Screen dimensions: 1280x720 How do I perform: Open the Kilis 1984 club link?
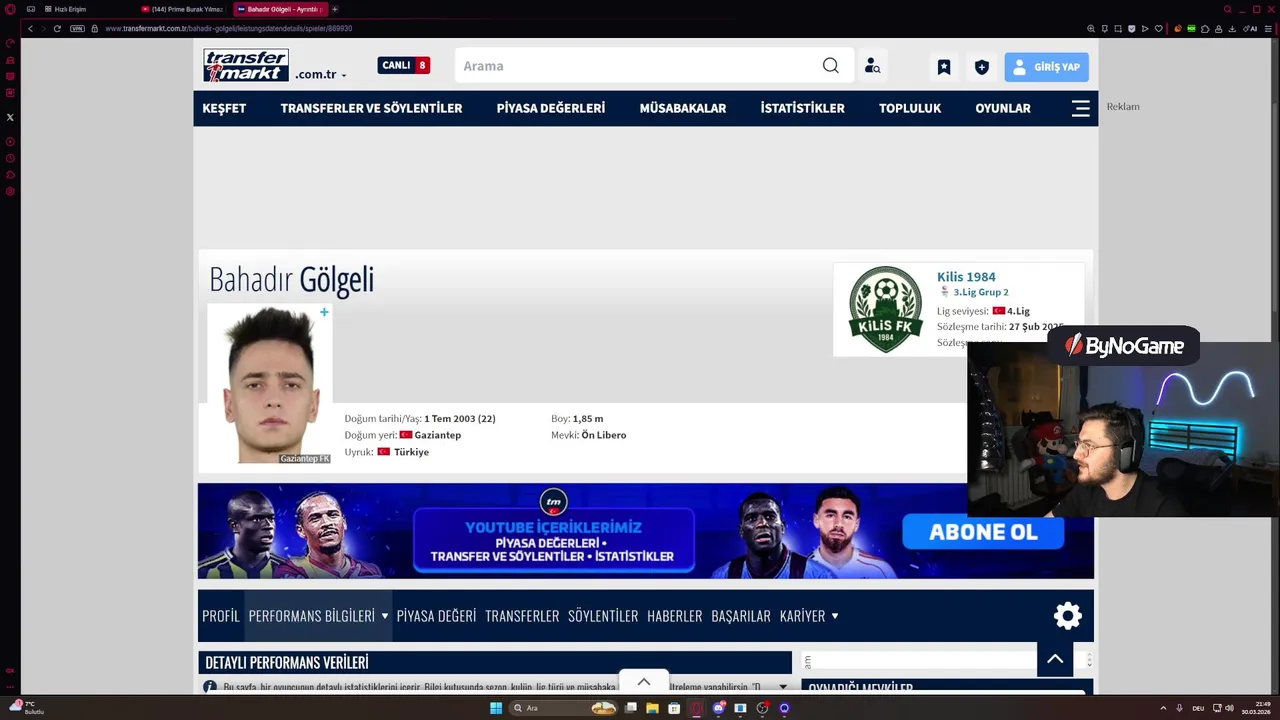coord(966,277)
